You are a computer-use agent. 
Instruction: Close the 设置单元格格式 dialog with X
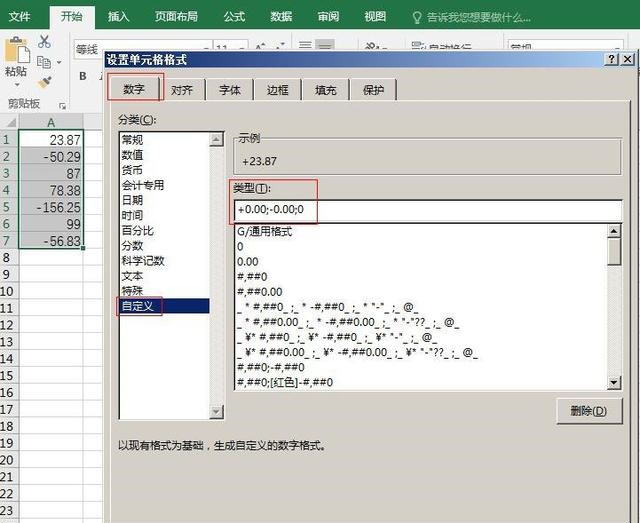pyautogui.click(x=627, y=59)
